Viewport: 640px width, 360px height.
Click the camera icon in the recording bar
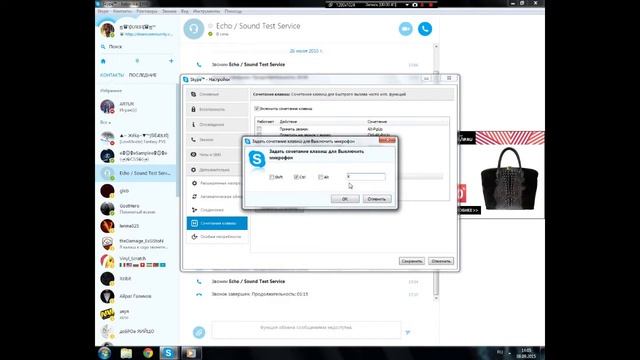coord(415,4)
